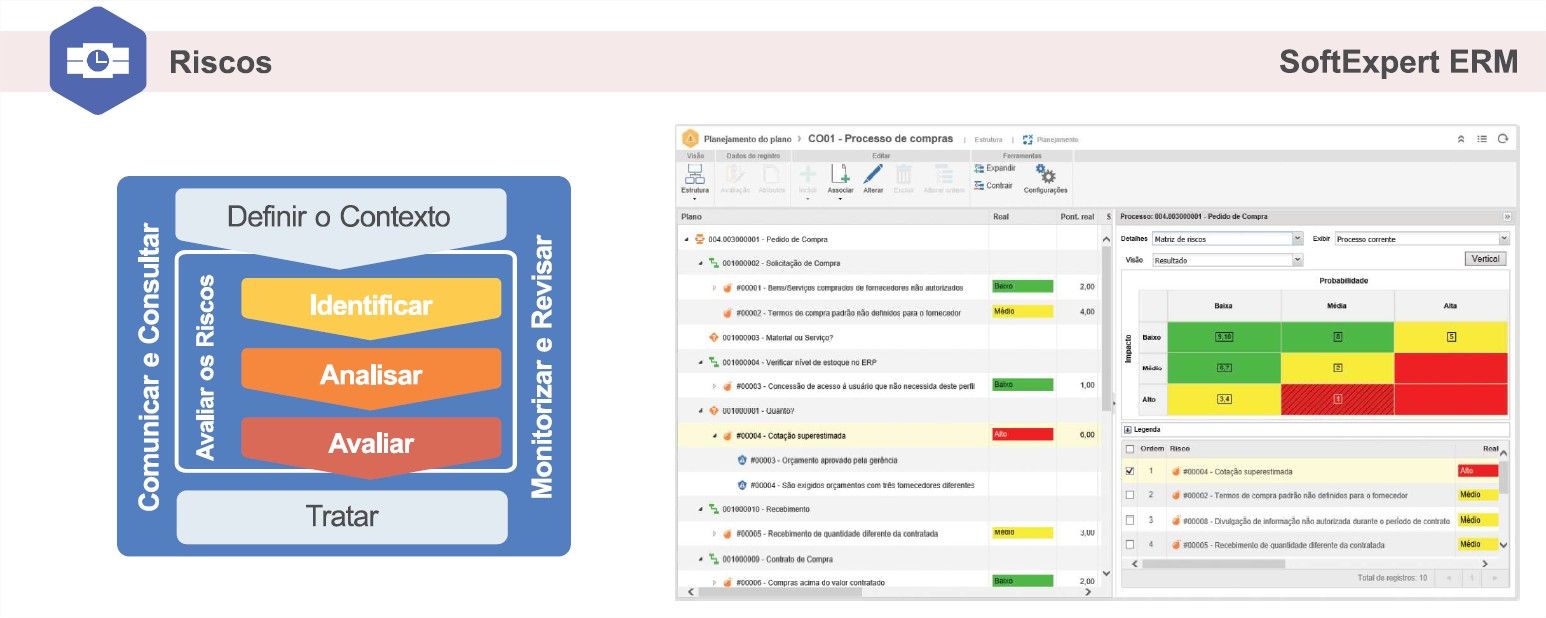The height and width of the screenshot is (618, 1546).
Task: Click the Tratar step
Action: pyautogui.click(x=342, y=516)
